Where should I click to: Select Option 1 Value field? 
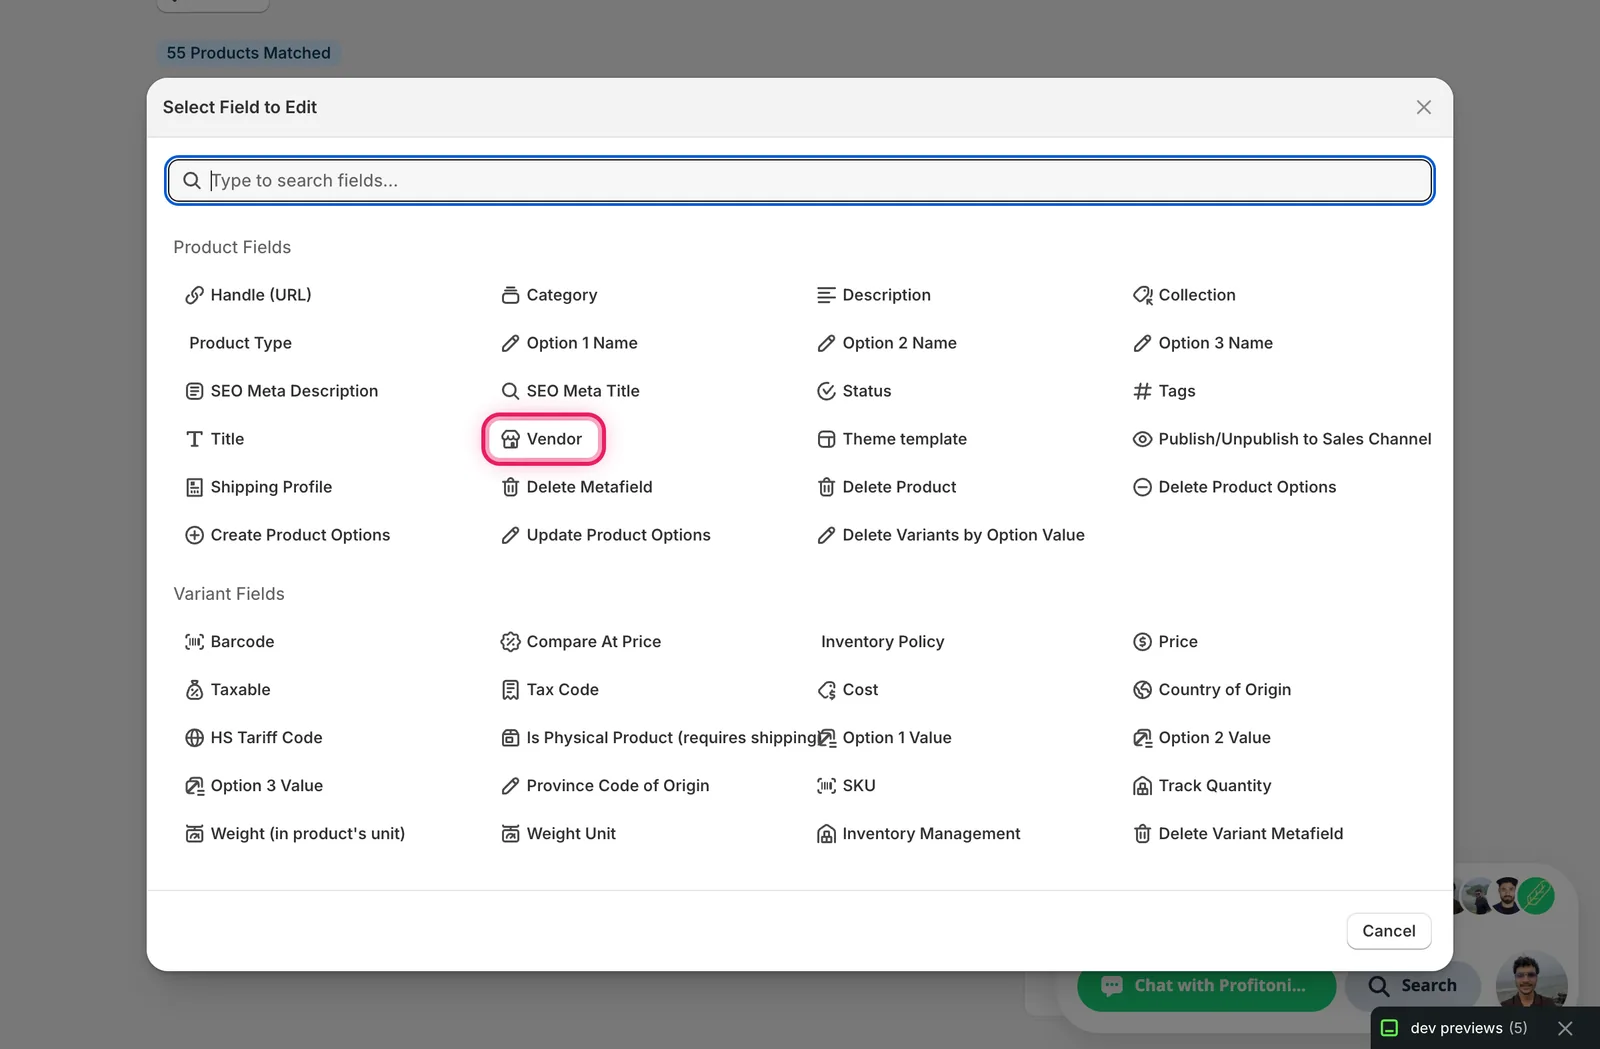[x=884, y=738]
